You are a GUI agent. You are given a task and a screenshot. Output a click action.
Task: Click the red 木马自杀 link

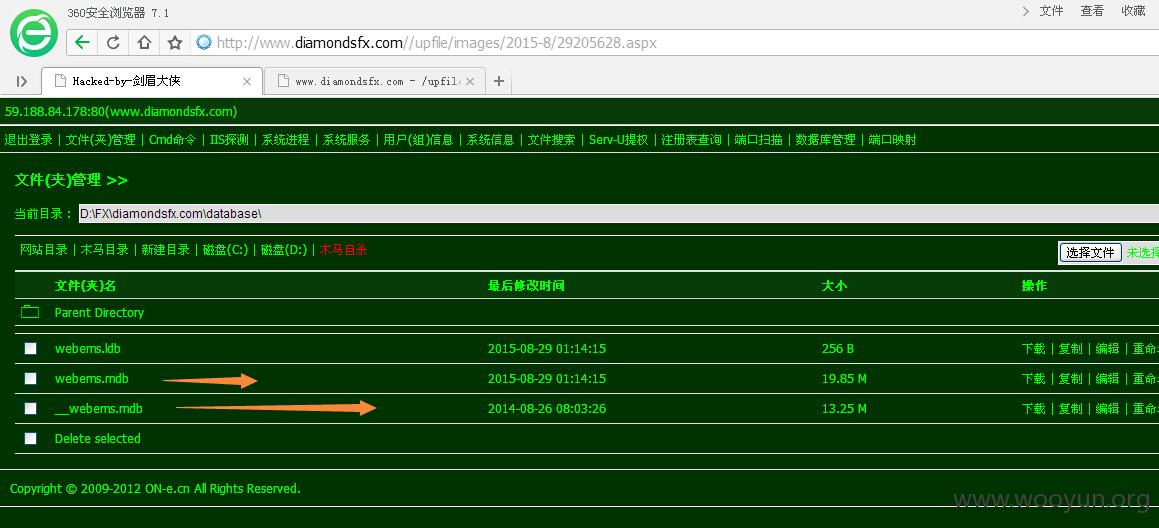click(x=343, y=250)
